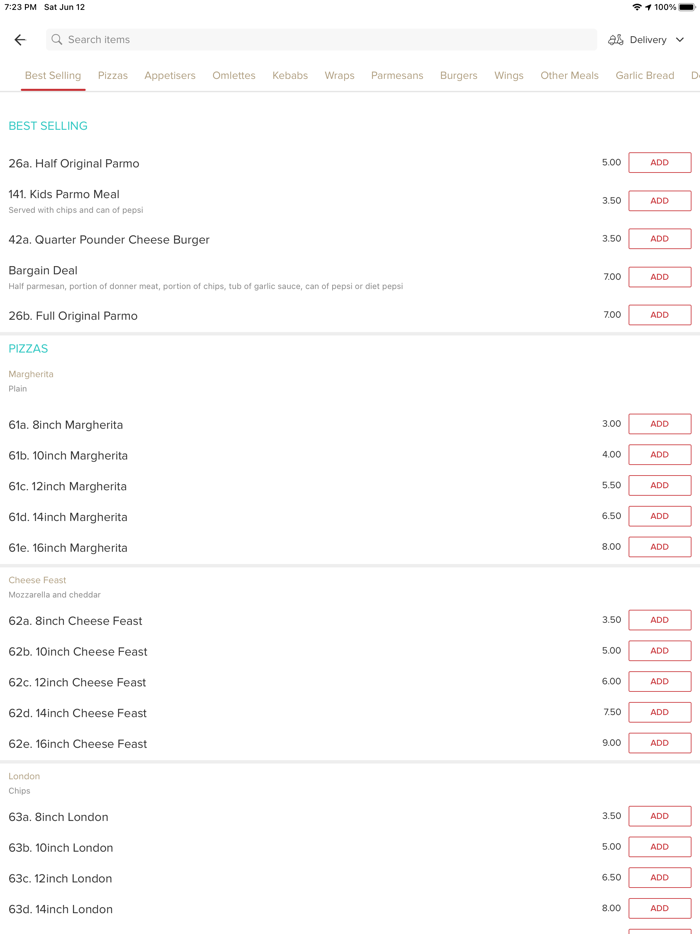The image size is (700, 934).
Task: Tap the battery icon in status bar
Action: pyautogui.click(x=687, y=7)
